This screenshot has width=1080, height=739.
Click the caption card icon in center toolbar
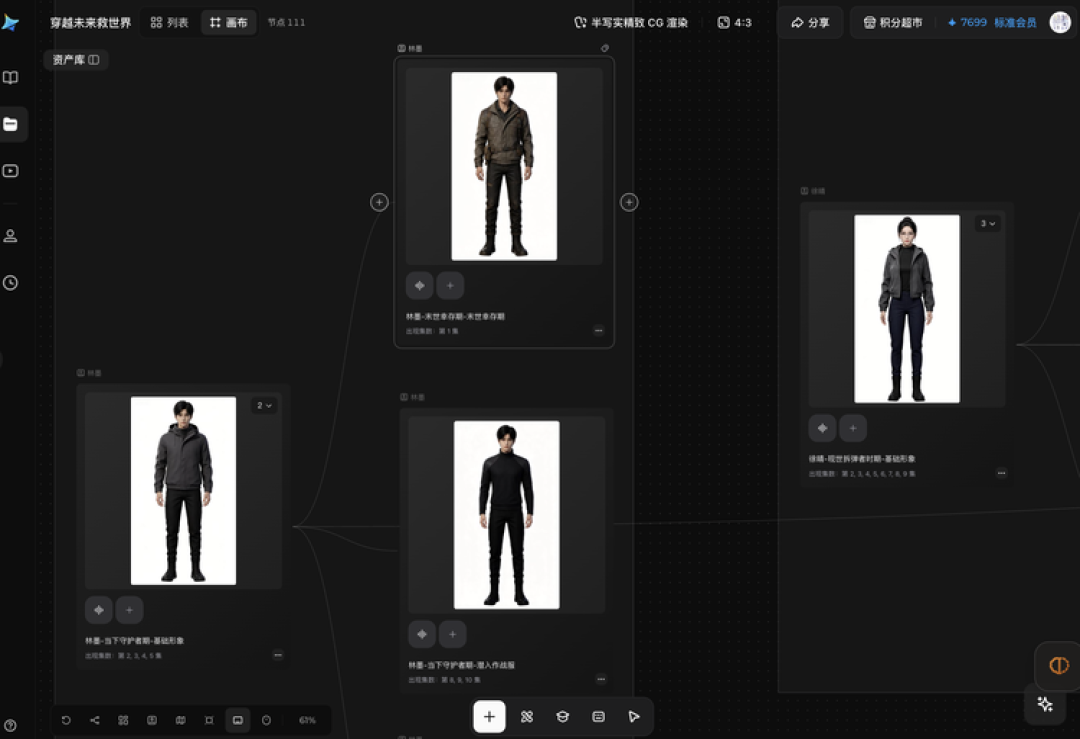pyautogui.click(x=599, y=717)
